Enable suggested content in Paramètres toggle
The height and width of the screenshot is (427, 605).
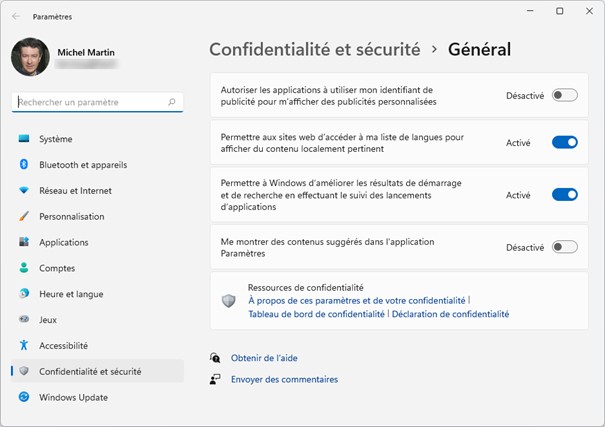[564, 247]
